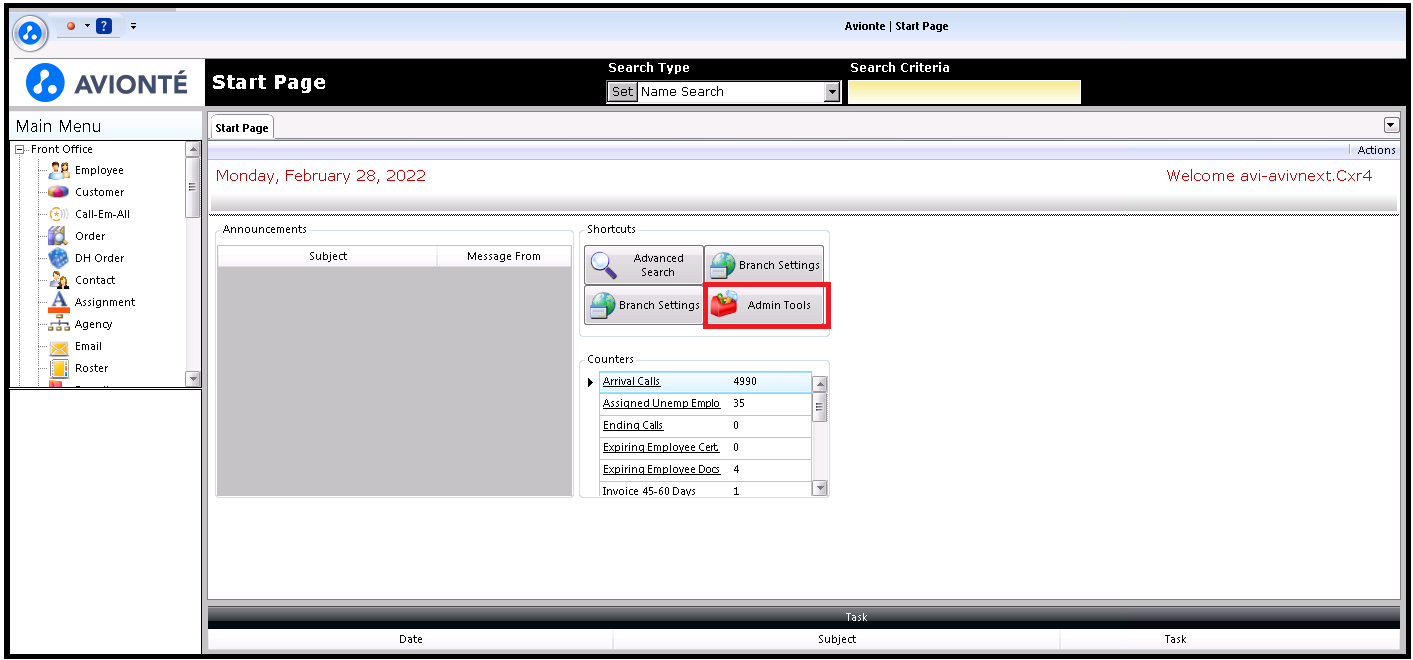Open the Assignment menu item icon

pyautogui.click(x=59, y=302)
